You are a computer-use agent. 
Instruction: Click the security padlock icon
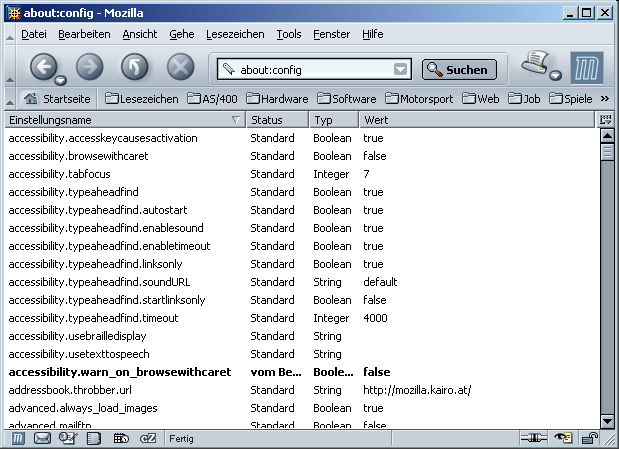590,438
